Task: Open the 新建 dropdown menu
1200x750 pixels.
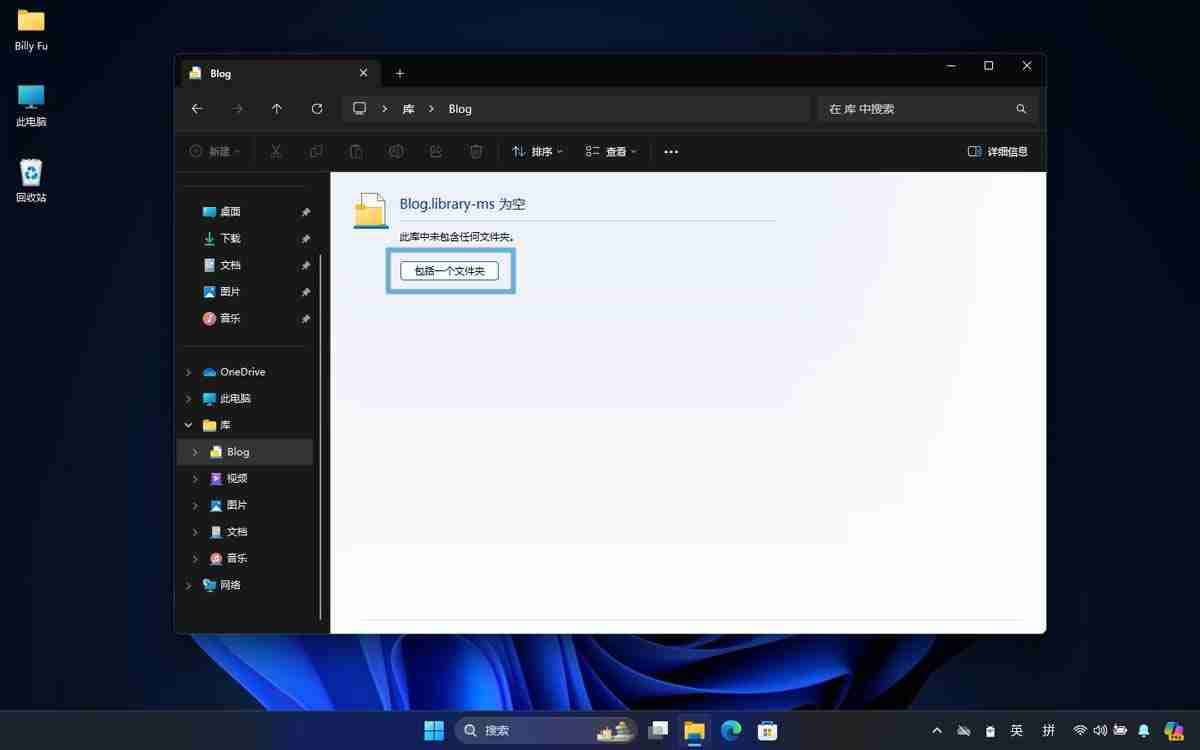Action: (214, 151)
